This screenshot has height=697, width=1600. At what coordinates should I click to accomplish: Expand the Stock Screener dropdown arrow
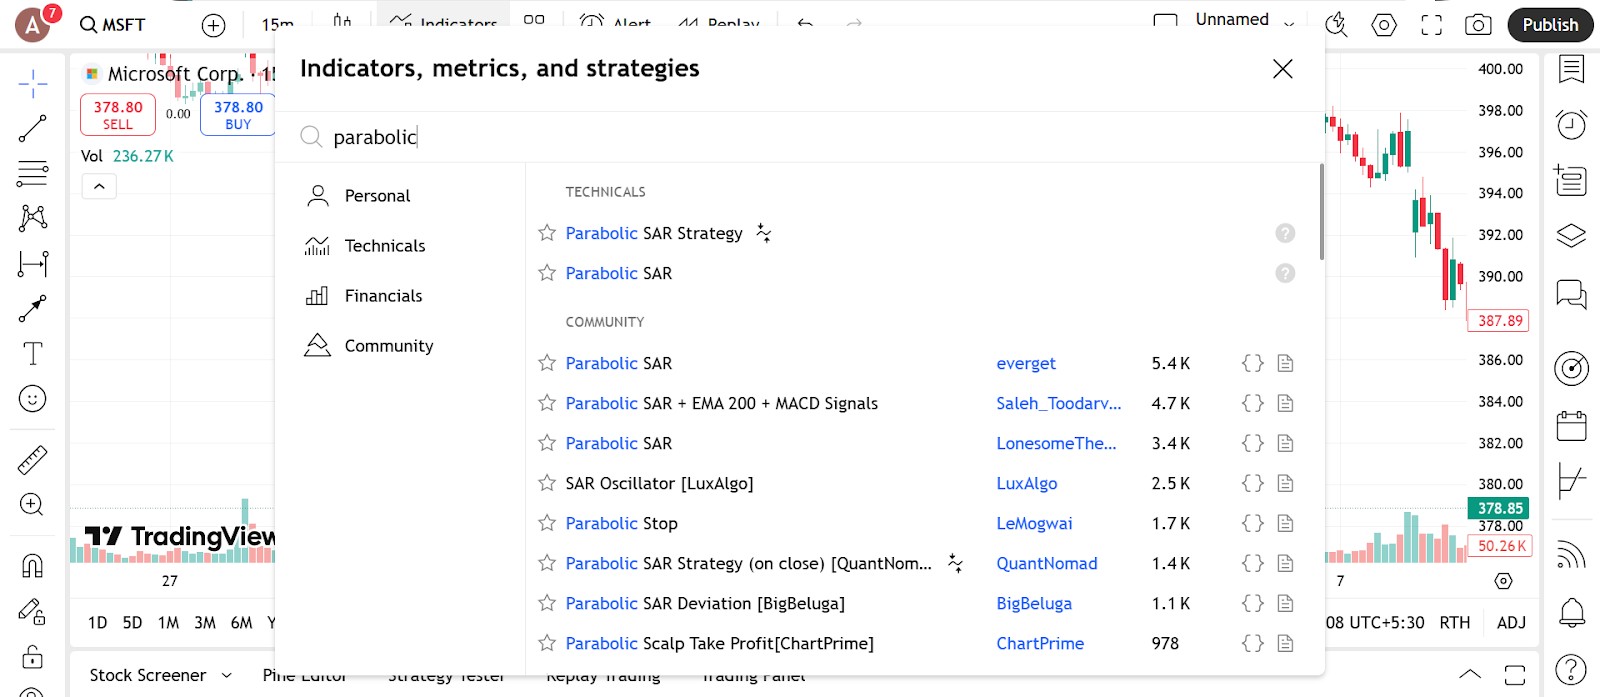227,676
